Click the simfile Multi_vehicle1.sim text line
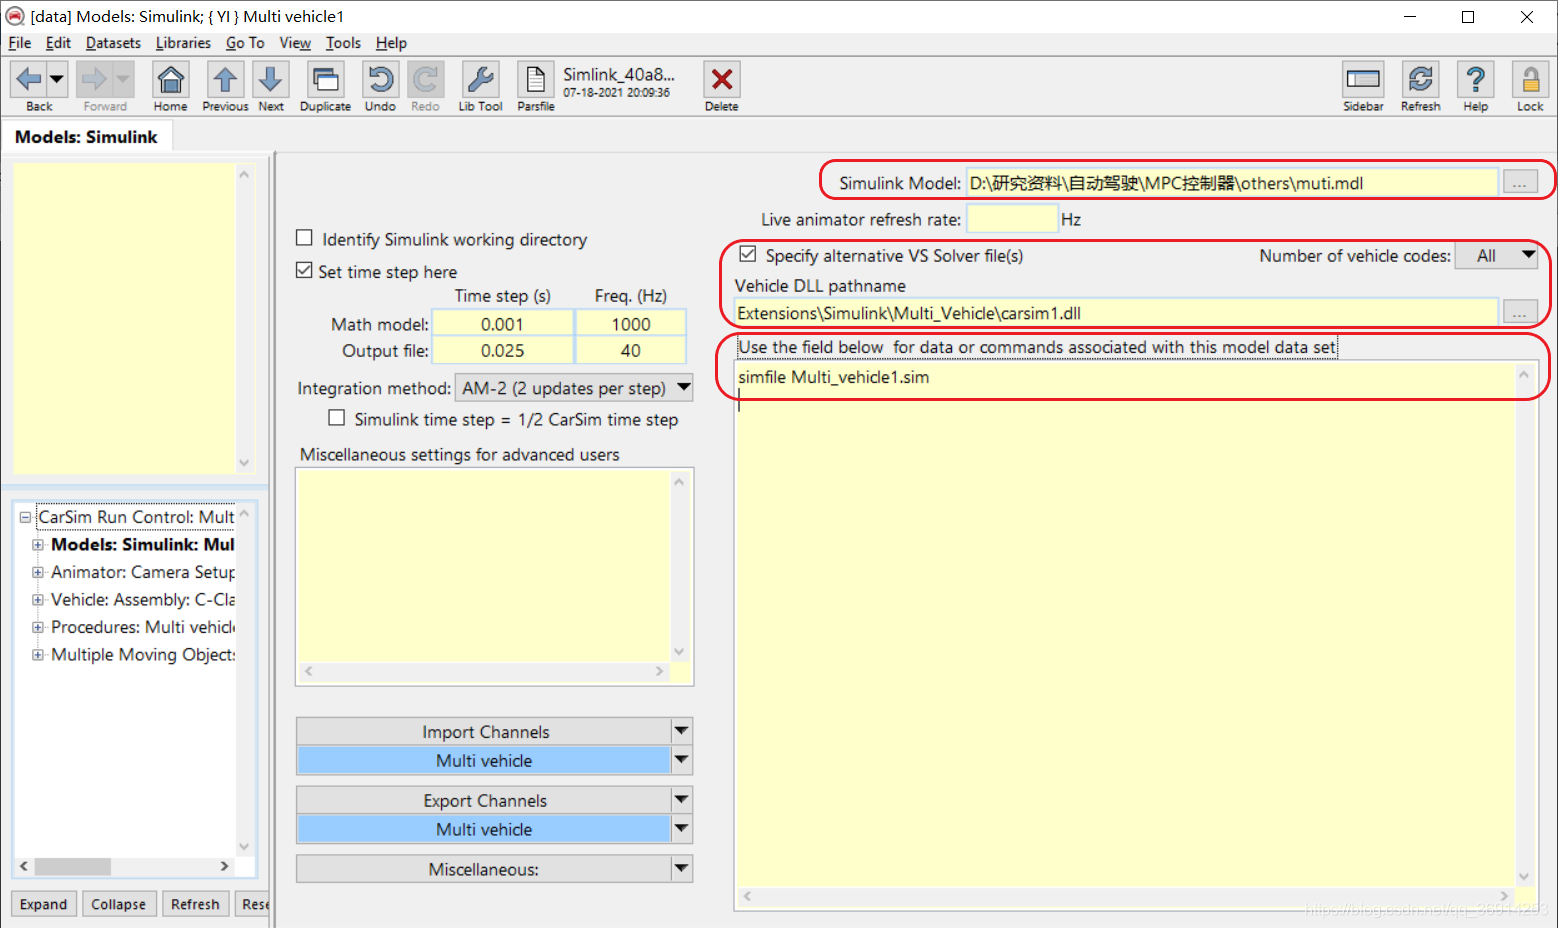Screen dimensions: 1558x928 click(x=833, y=377)
